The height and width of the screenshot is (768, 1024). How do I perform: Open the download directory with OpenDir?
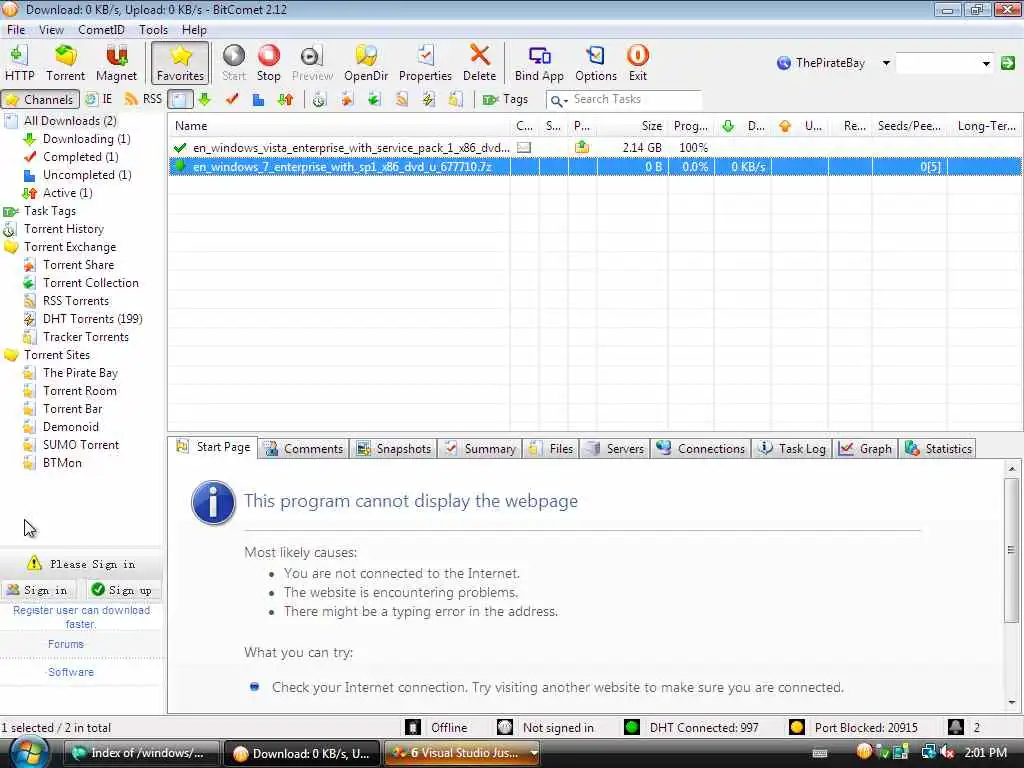[366, 63]
